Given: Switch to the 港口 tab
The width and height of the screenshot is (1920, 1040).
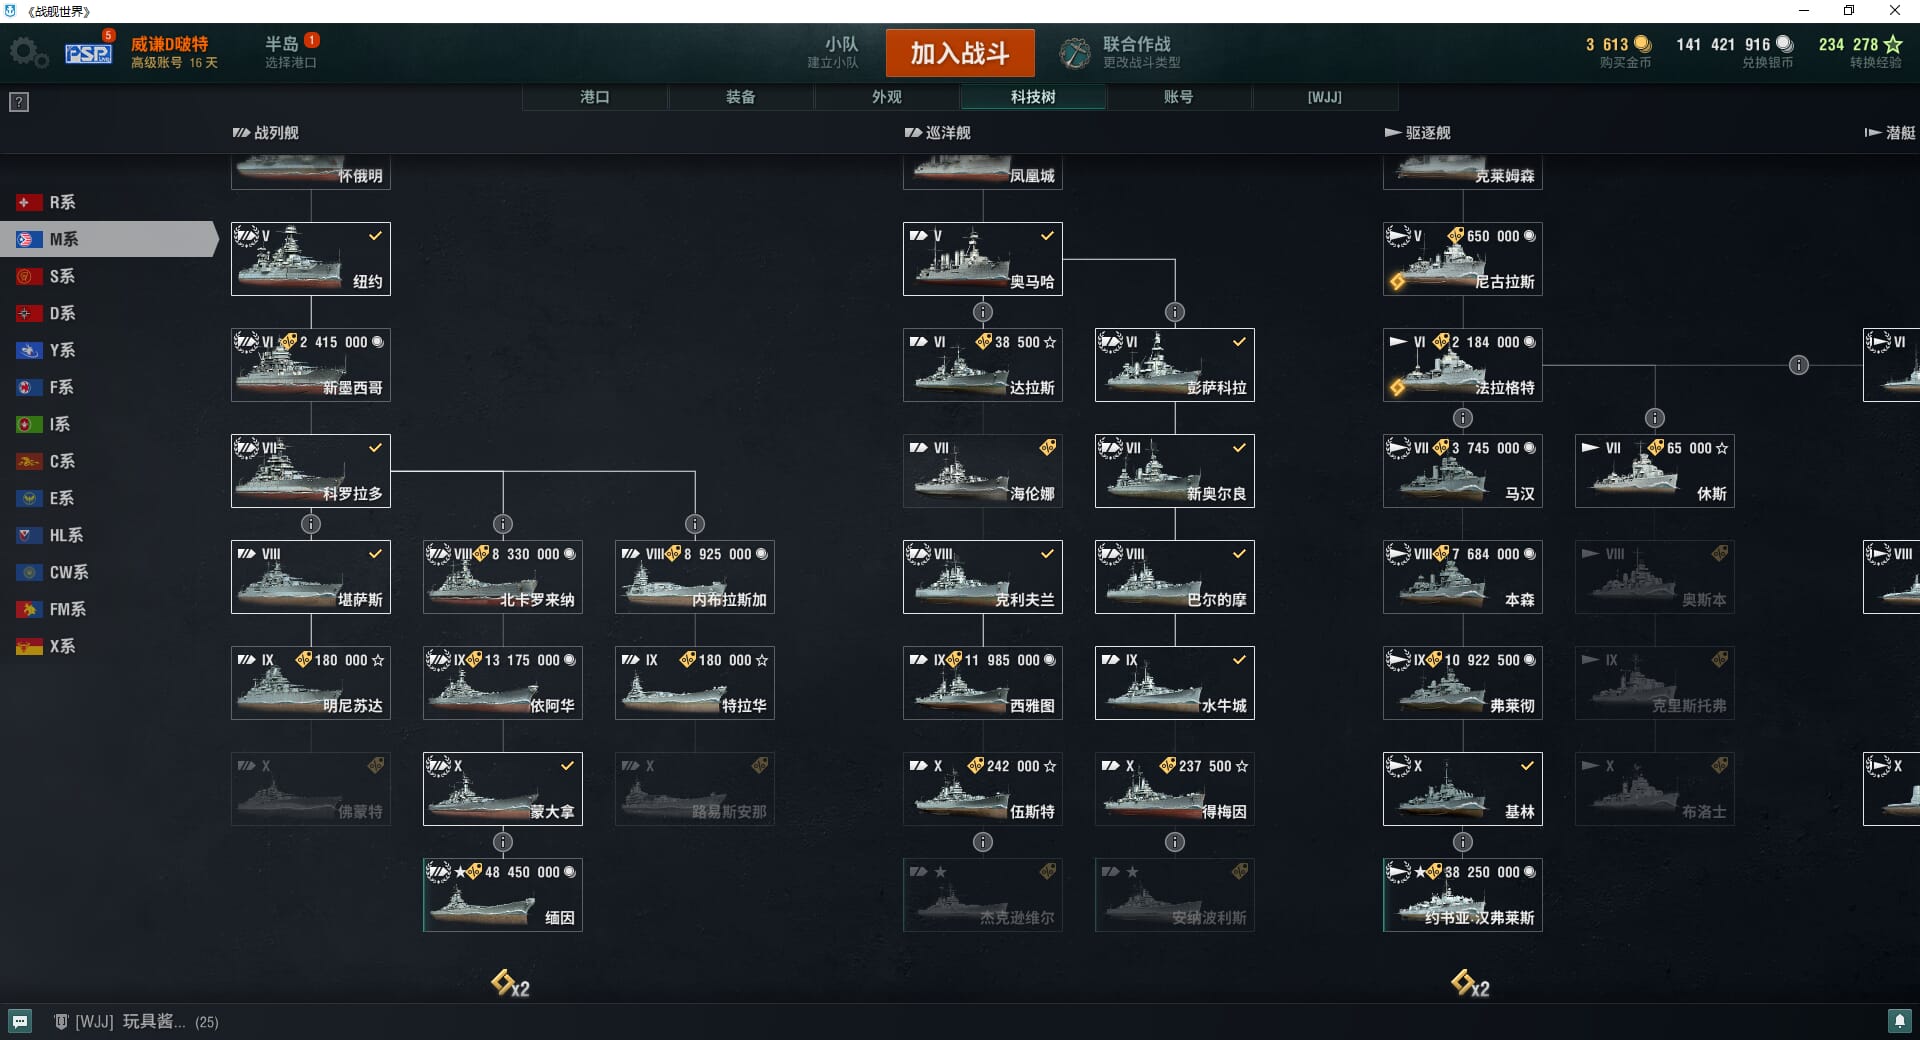Looking at the screenshot, I should point(595,97).
